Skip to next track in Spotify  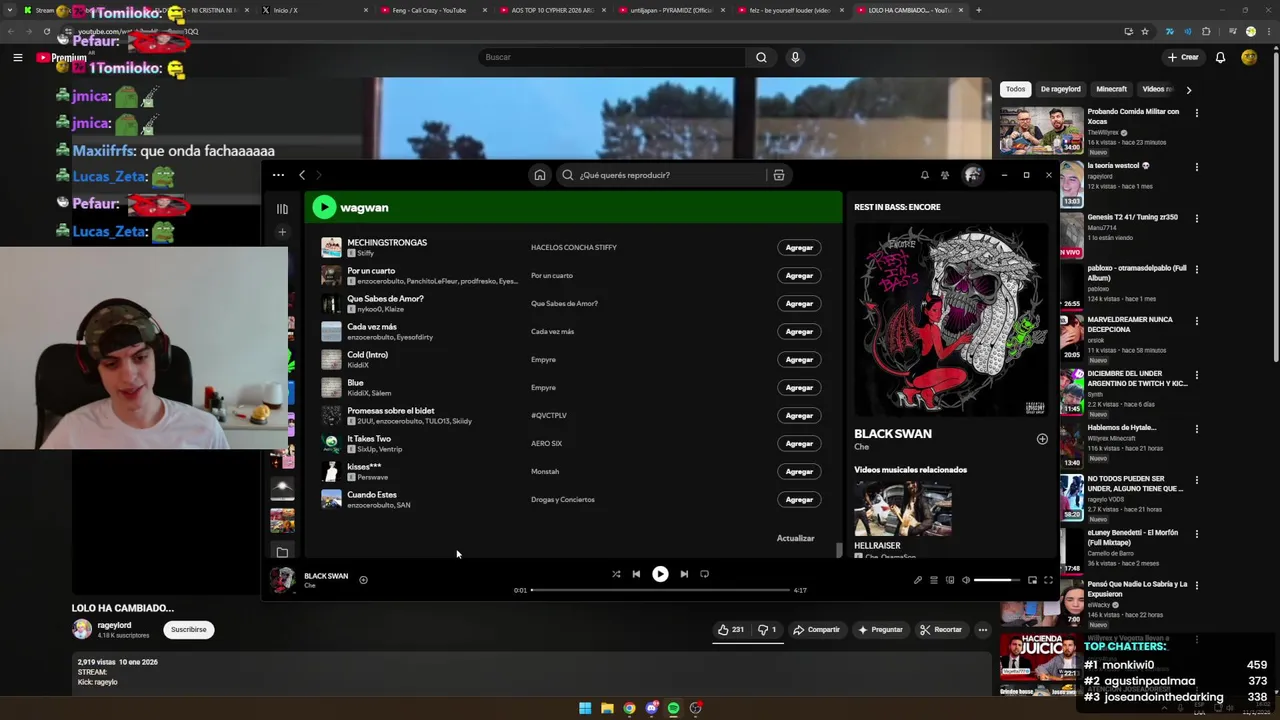coord(684,574)
